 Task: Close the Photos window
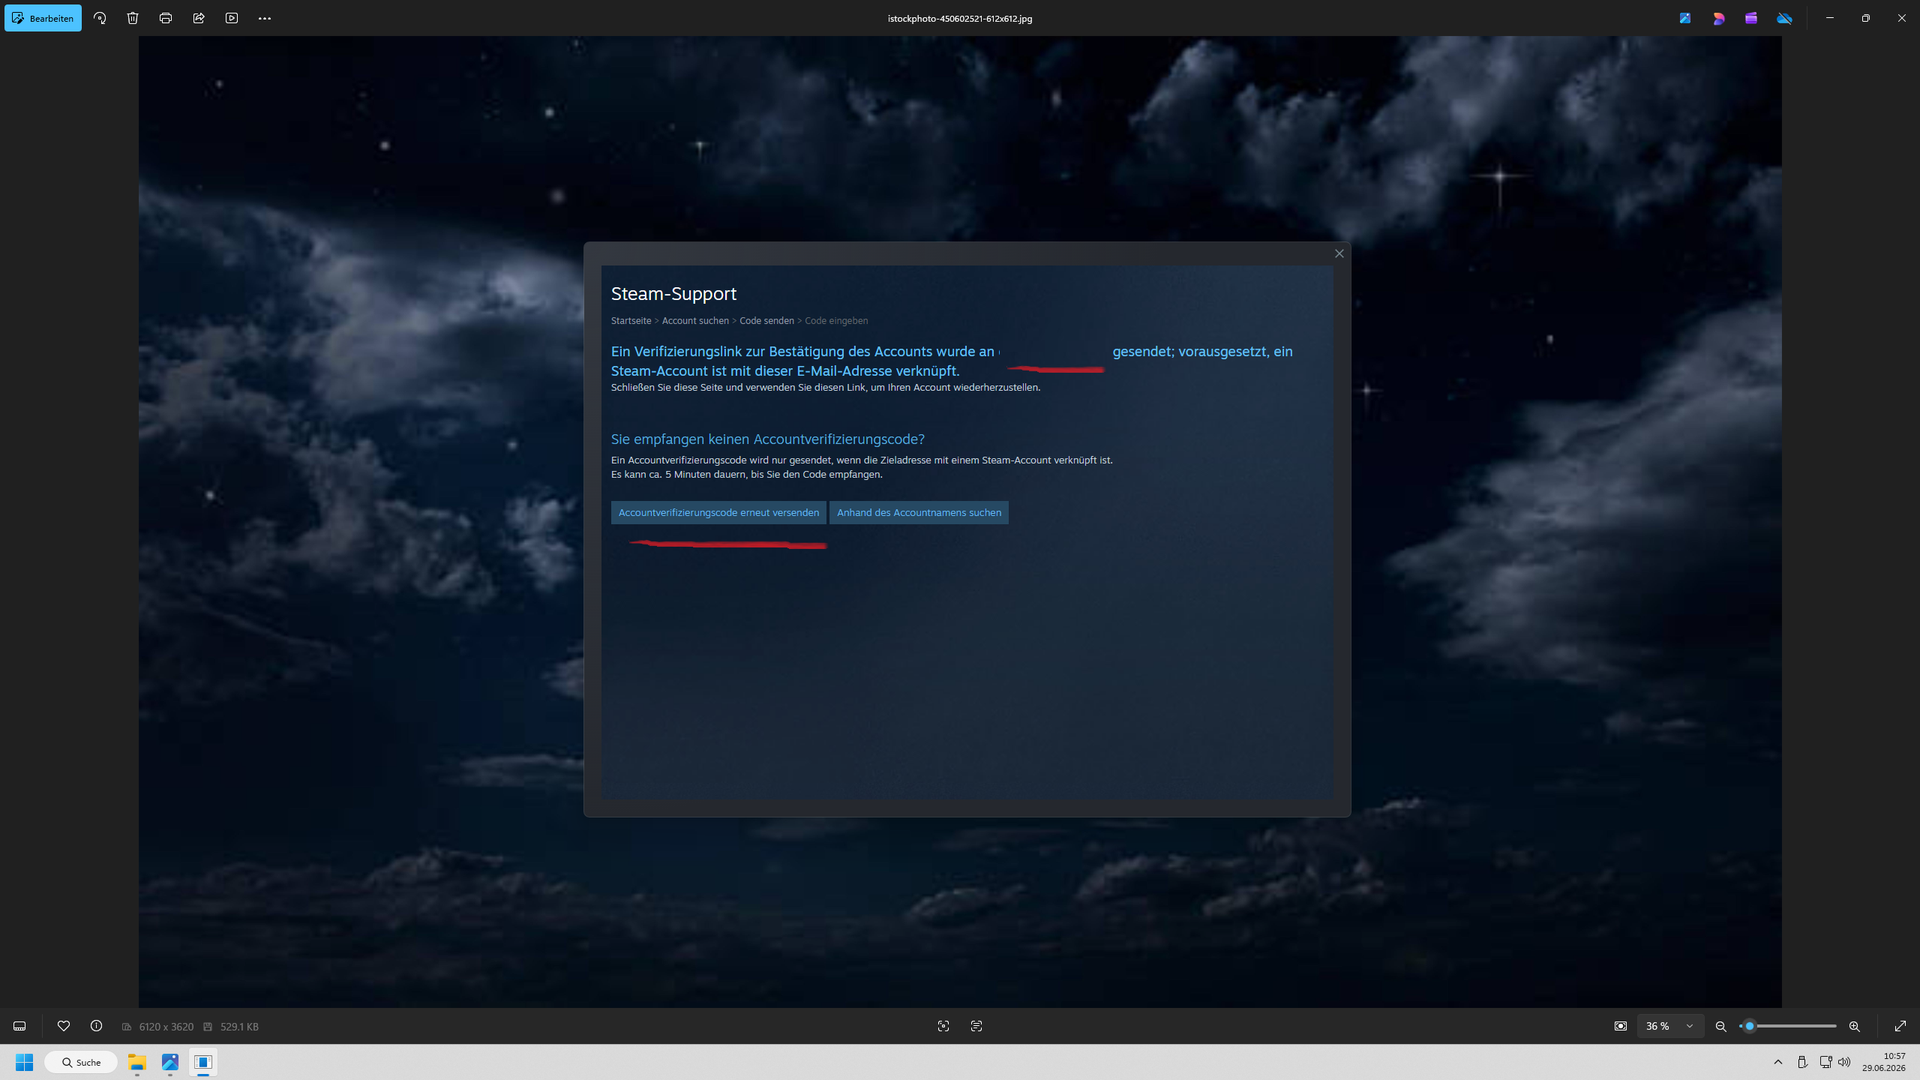pyautogui.click(x=1901, y=18)
